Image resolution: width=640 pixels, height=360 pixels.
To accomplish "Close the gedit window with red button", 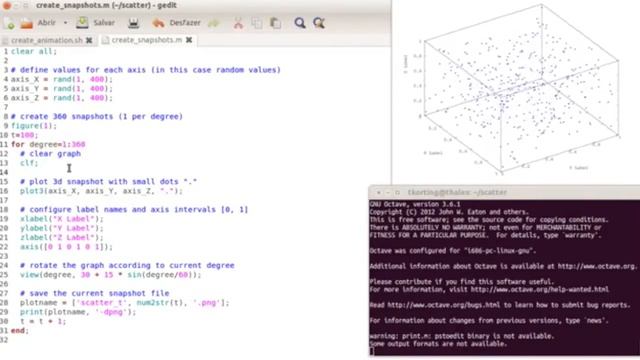I will click(x=7, y=6).
